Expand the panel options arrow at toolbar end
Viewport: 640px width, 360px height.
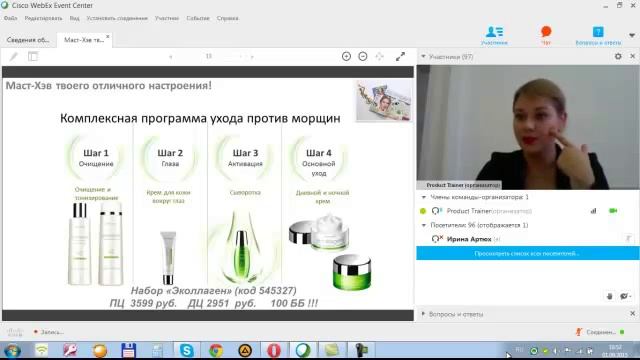click(x=632, y=36)
